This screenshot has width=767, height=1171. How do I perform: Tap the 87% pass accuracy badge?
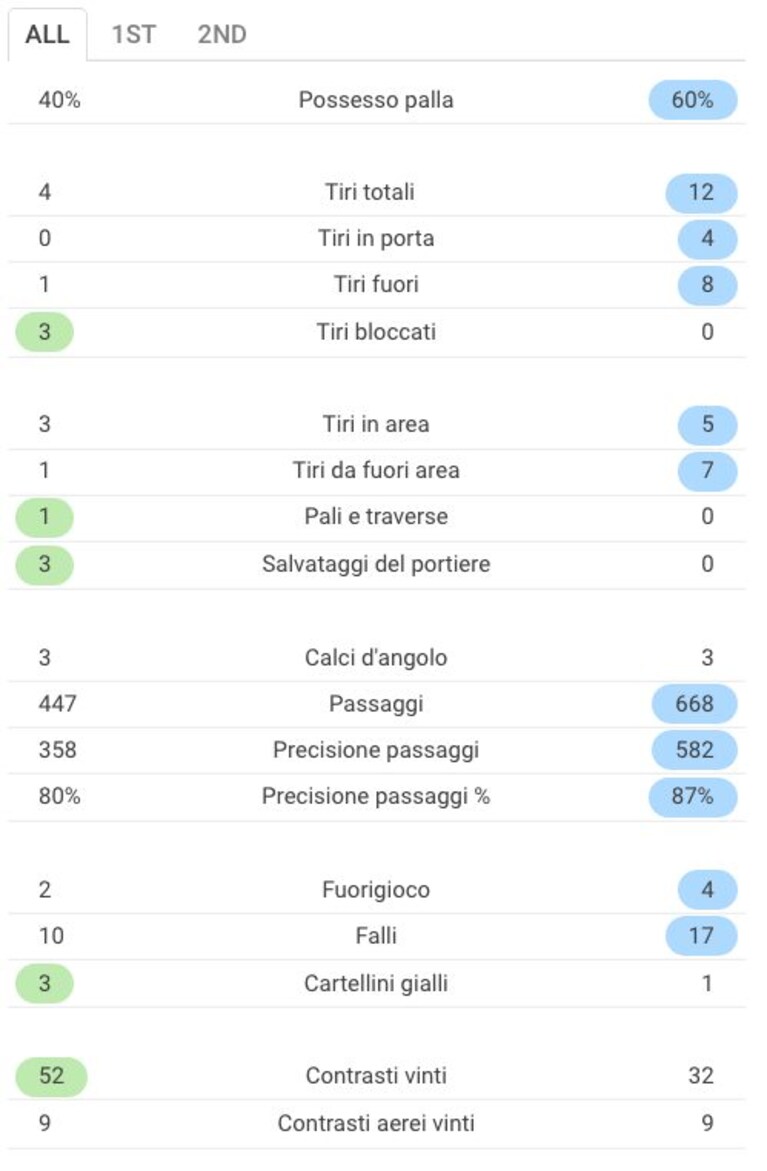[x=692, y=796]
